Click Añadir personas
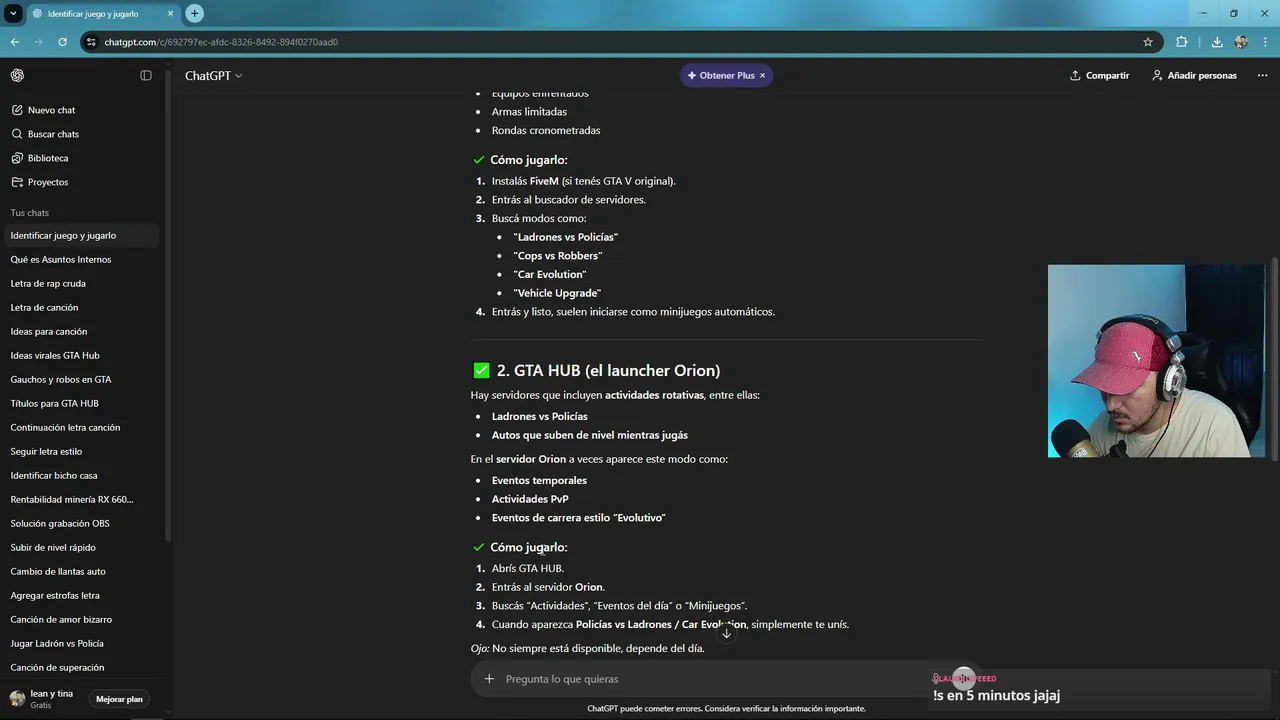The width and height of the screenshot is (1280, 720). coord(1194,76)
